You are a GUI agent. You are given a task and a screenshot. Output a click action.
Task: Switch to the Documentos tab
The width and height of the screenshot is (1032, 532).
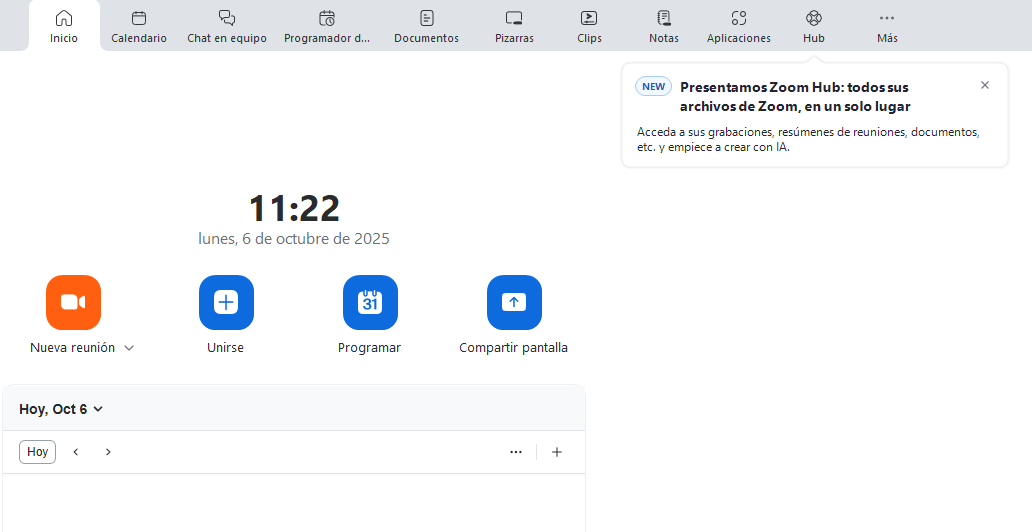point(426,26)
